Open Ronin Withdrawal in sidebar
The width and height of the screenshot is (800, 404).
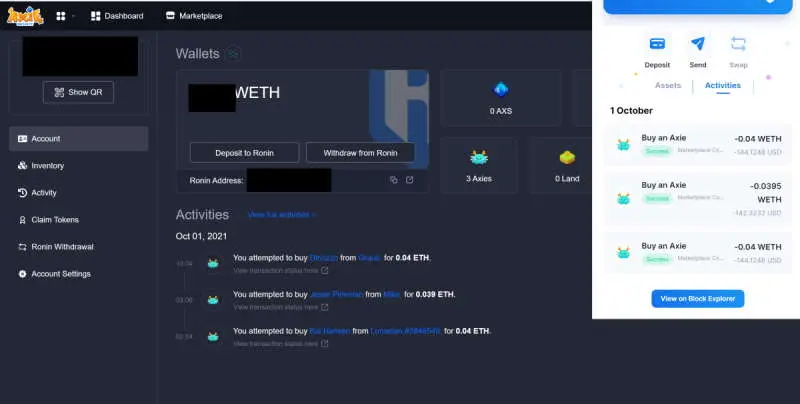coord(79,247)
